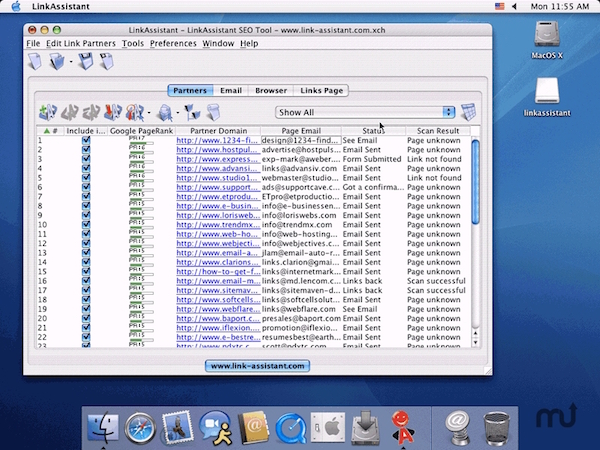Open the Show All filter dropdown
Screen dimensions: 600x450
pos(365,112)
